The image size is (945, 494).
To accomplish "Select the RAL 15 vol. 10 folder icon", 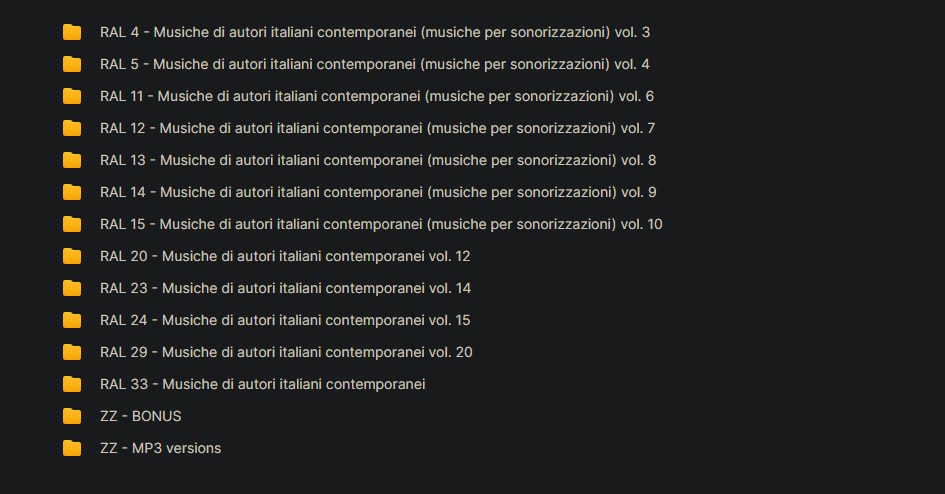I will pyautogui.click(x=72, y=224).
